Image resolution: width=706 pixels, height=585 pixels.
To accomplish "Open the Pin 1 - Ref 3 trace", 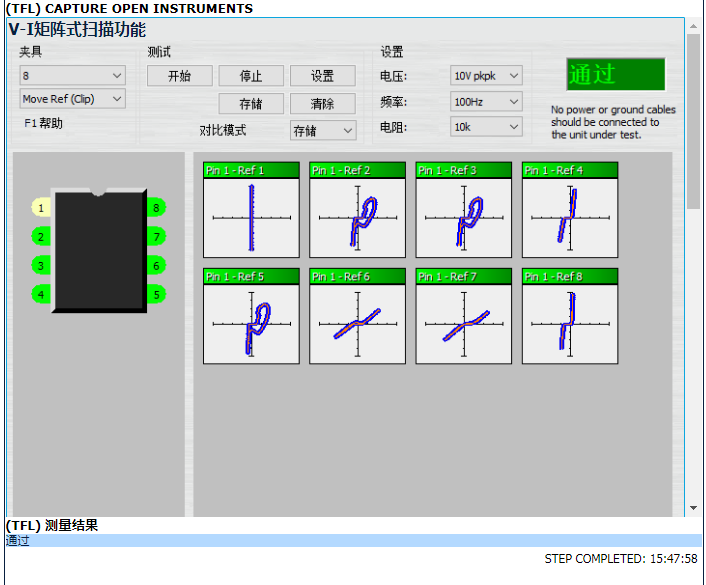I will (464, 210).
